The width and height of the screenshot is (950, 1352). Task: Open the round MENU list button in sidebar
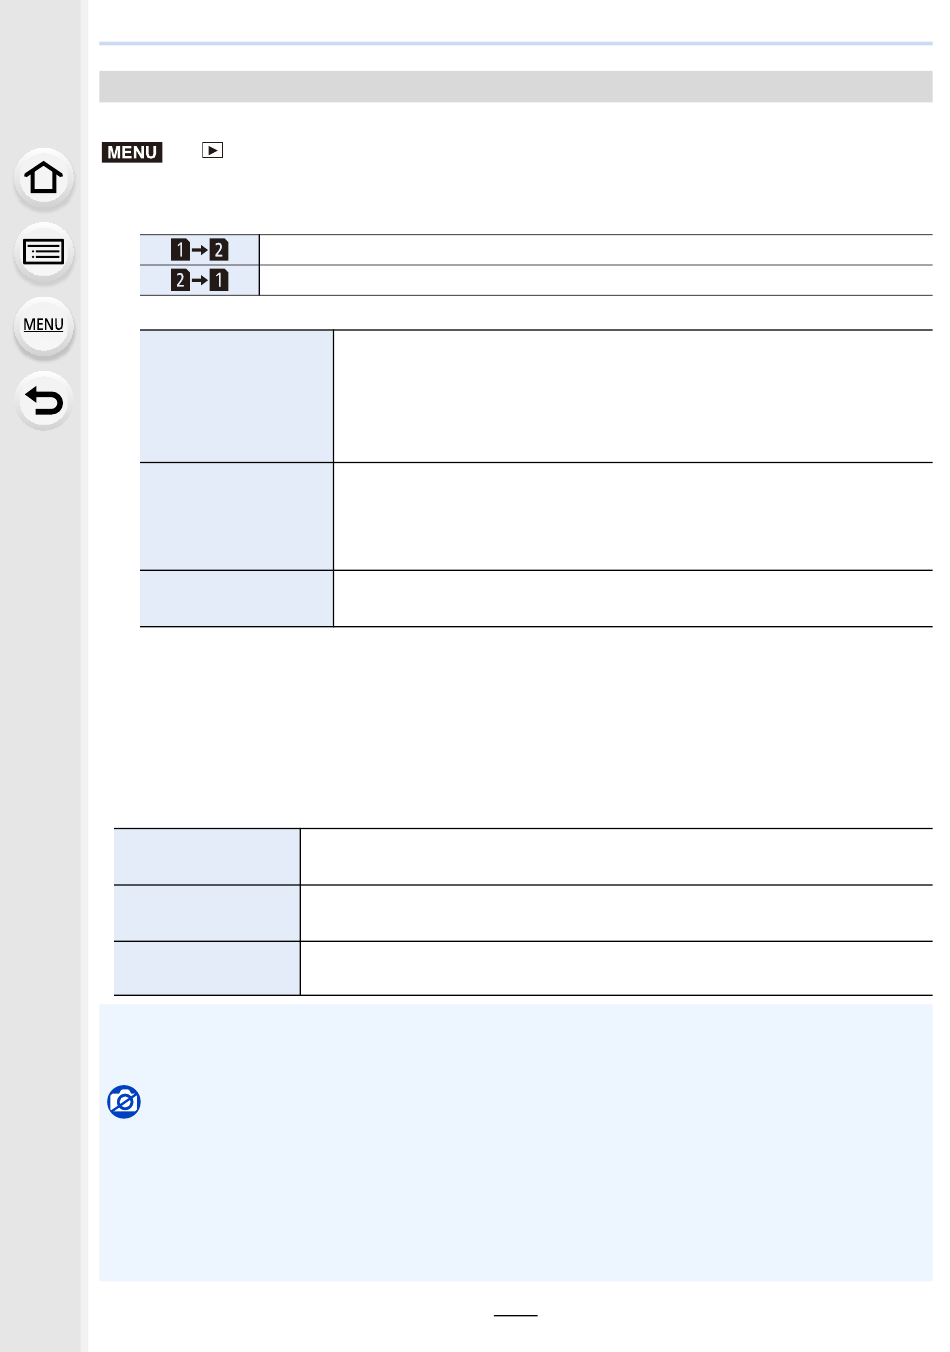(x=43, y=325)
